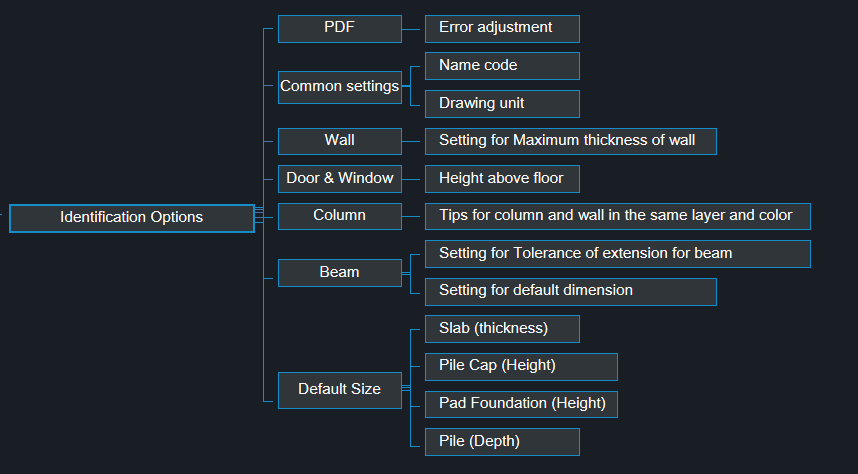This screenshot has height=474, width=858.
Task: Click the Beam node
Action: click(x=339, y=273)
